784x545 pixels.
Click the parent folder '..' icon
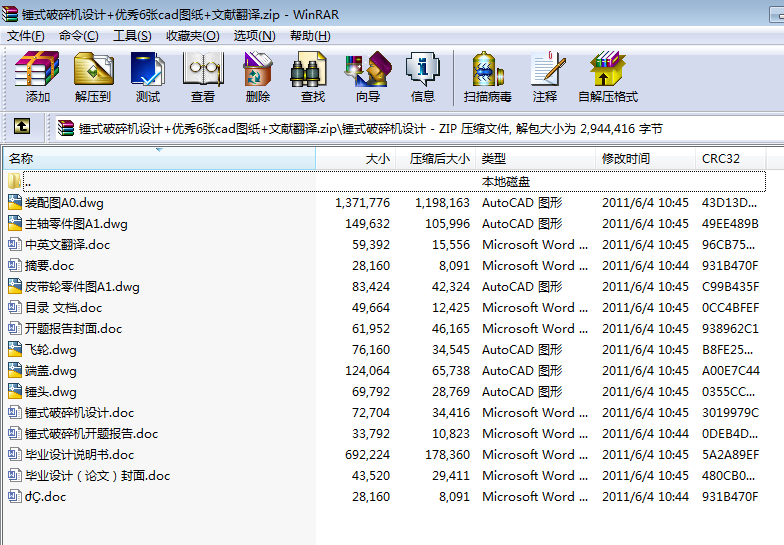coord(14,181)
